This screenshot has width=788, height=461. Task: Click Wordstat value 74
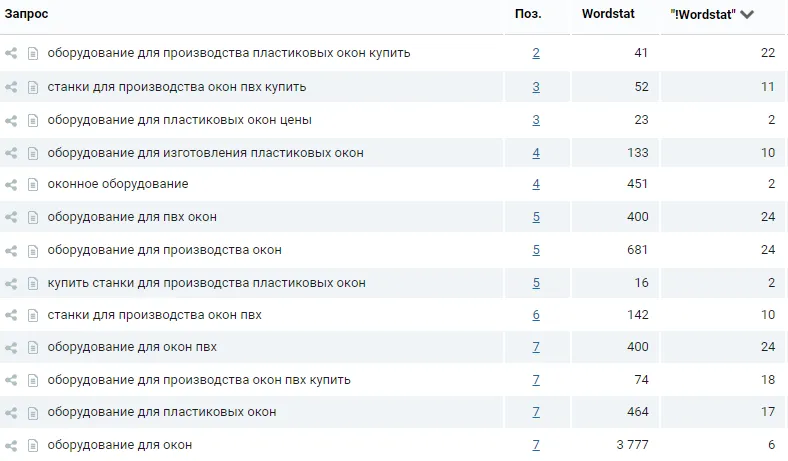pos(641,380)
